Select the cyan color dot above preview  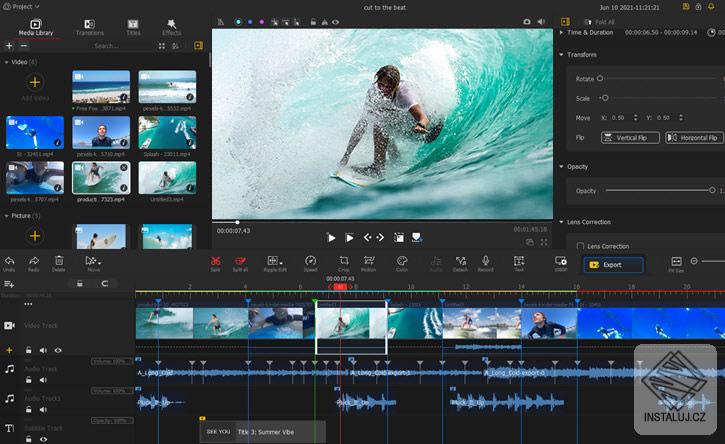tap(238, 22)
